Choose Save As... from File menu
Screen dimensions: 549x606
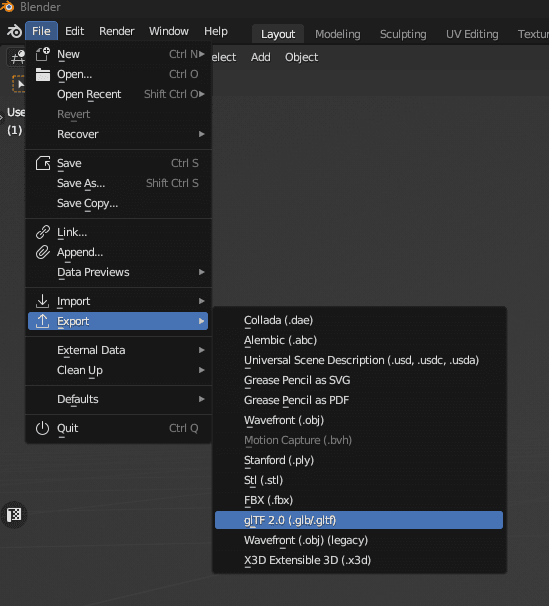(118, 183)
